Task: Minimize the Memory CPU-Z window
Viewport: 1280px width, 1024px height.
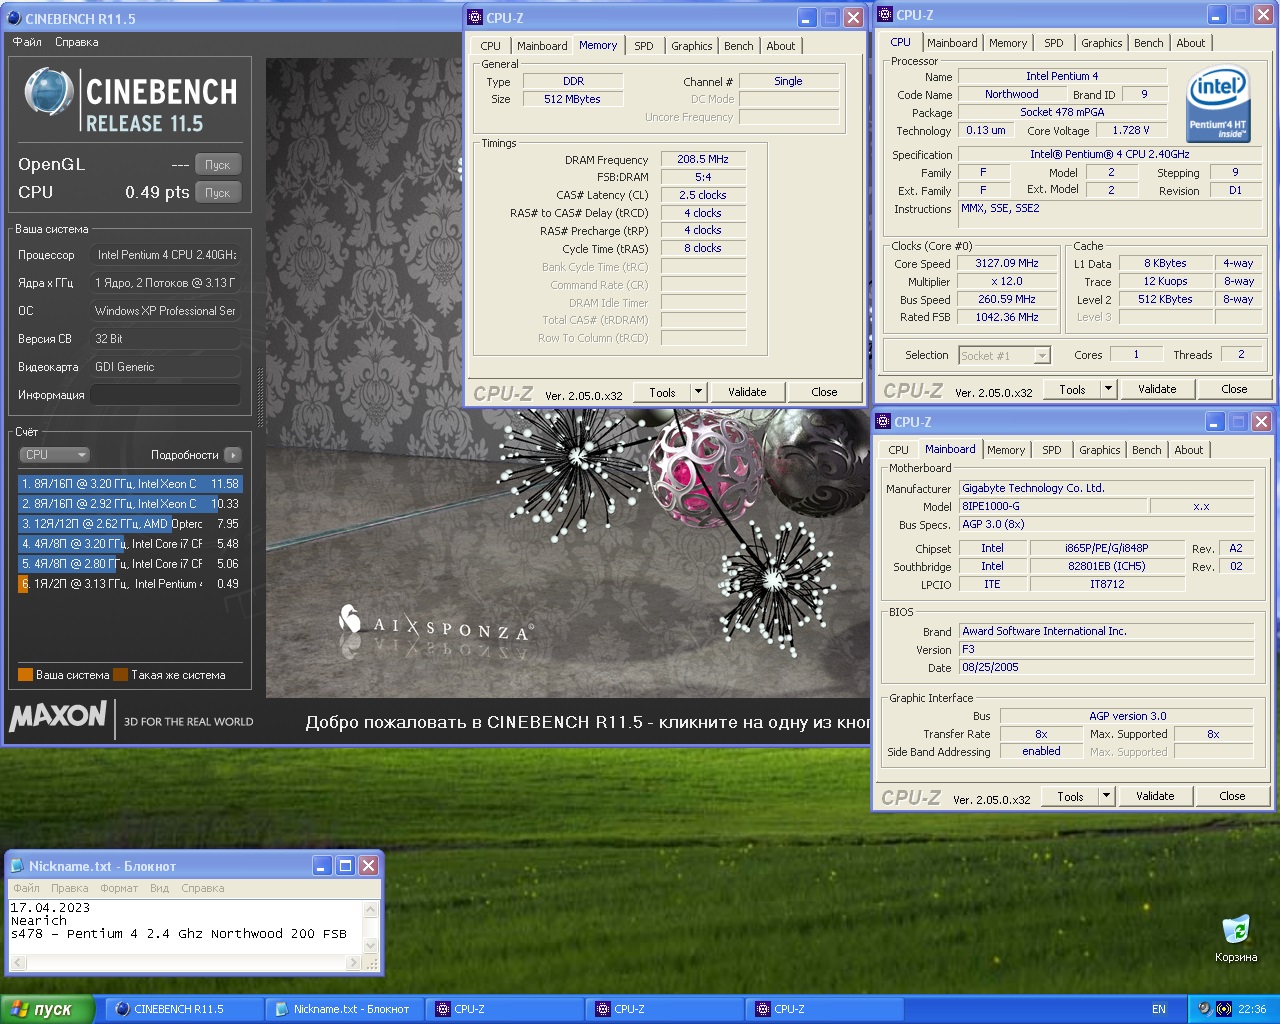Action: 807,18
